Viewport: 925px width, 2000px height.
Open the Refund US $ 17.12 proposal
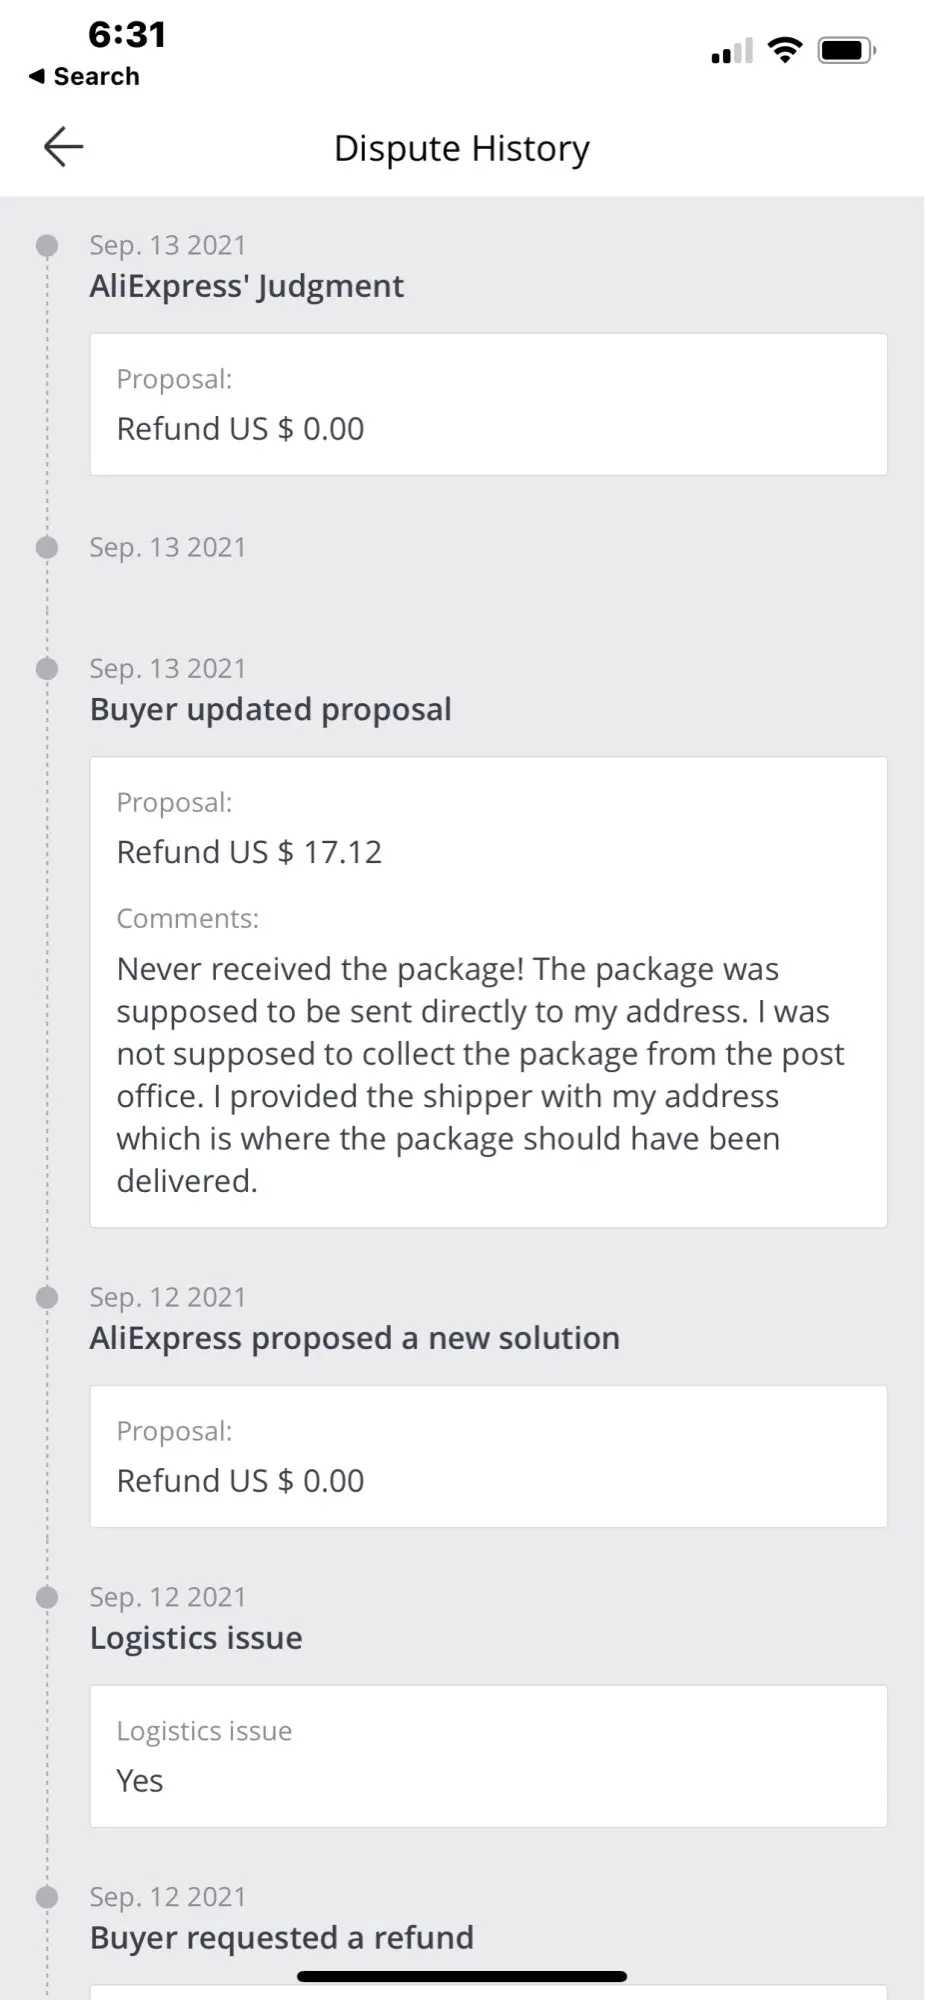pos(249,852)
